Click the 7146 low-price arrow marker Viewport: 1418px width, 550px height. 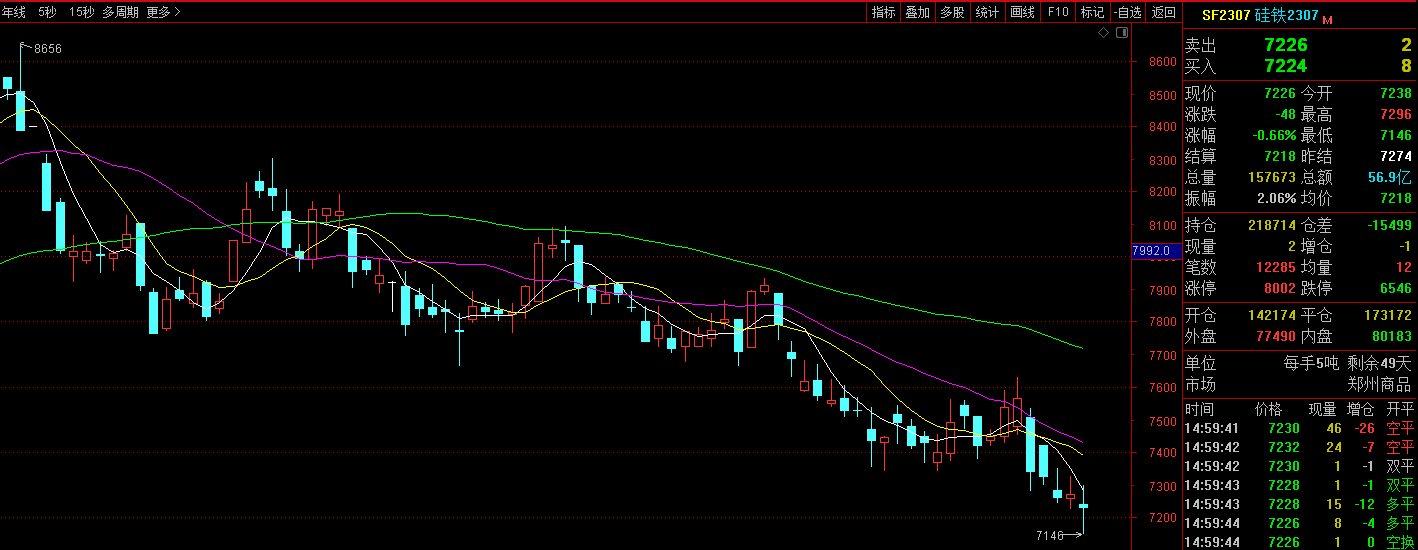pos(1059,536)
